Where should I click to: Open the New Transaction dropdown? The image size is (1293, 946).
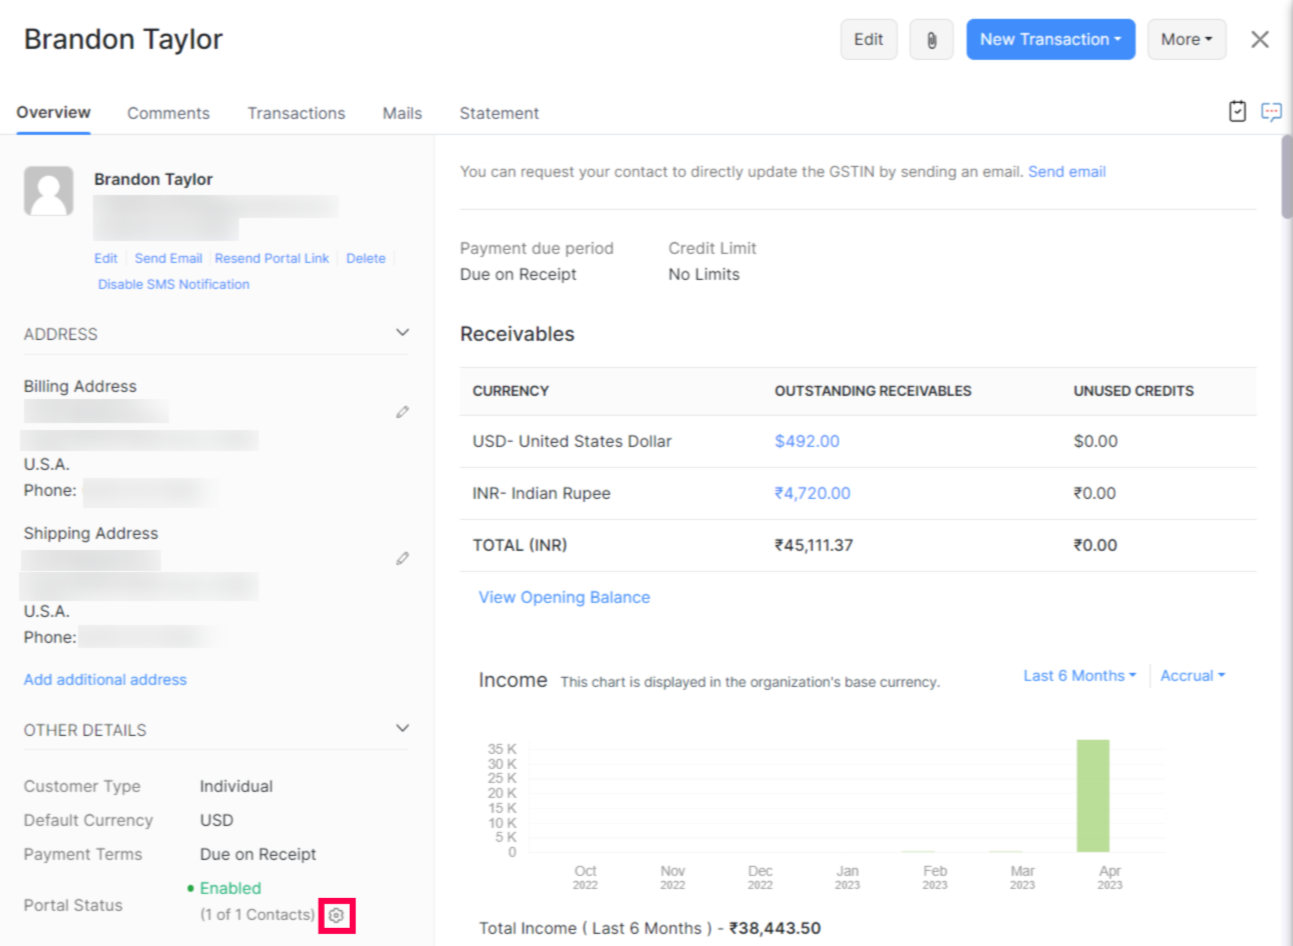pos(1050,39)
